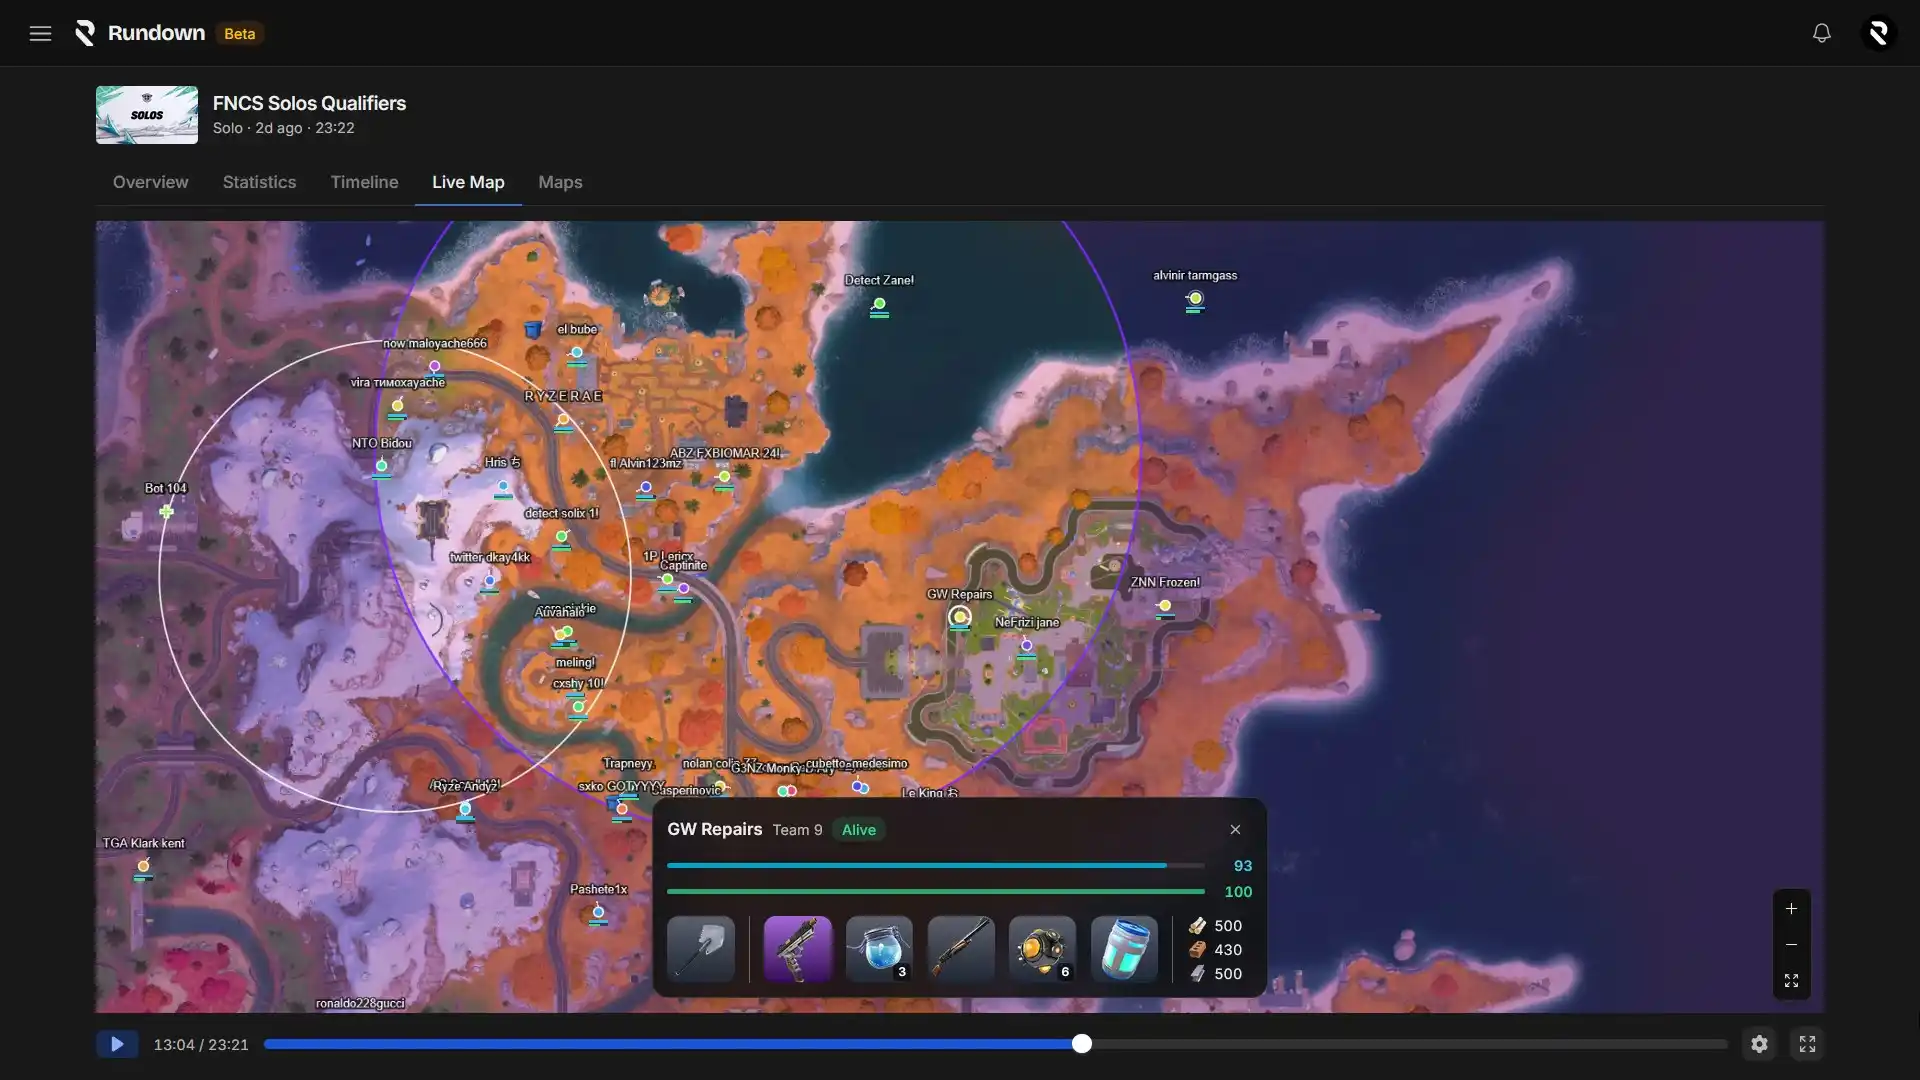1920x1080 pixels.
Task: Select the NTO Bidou player marker
Action: [x=381, y=467]
